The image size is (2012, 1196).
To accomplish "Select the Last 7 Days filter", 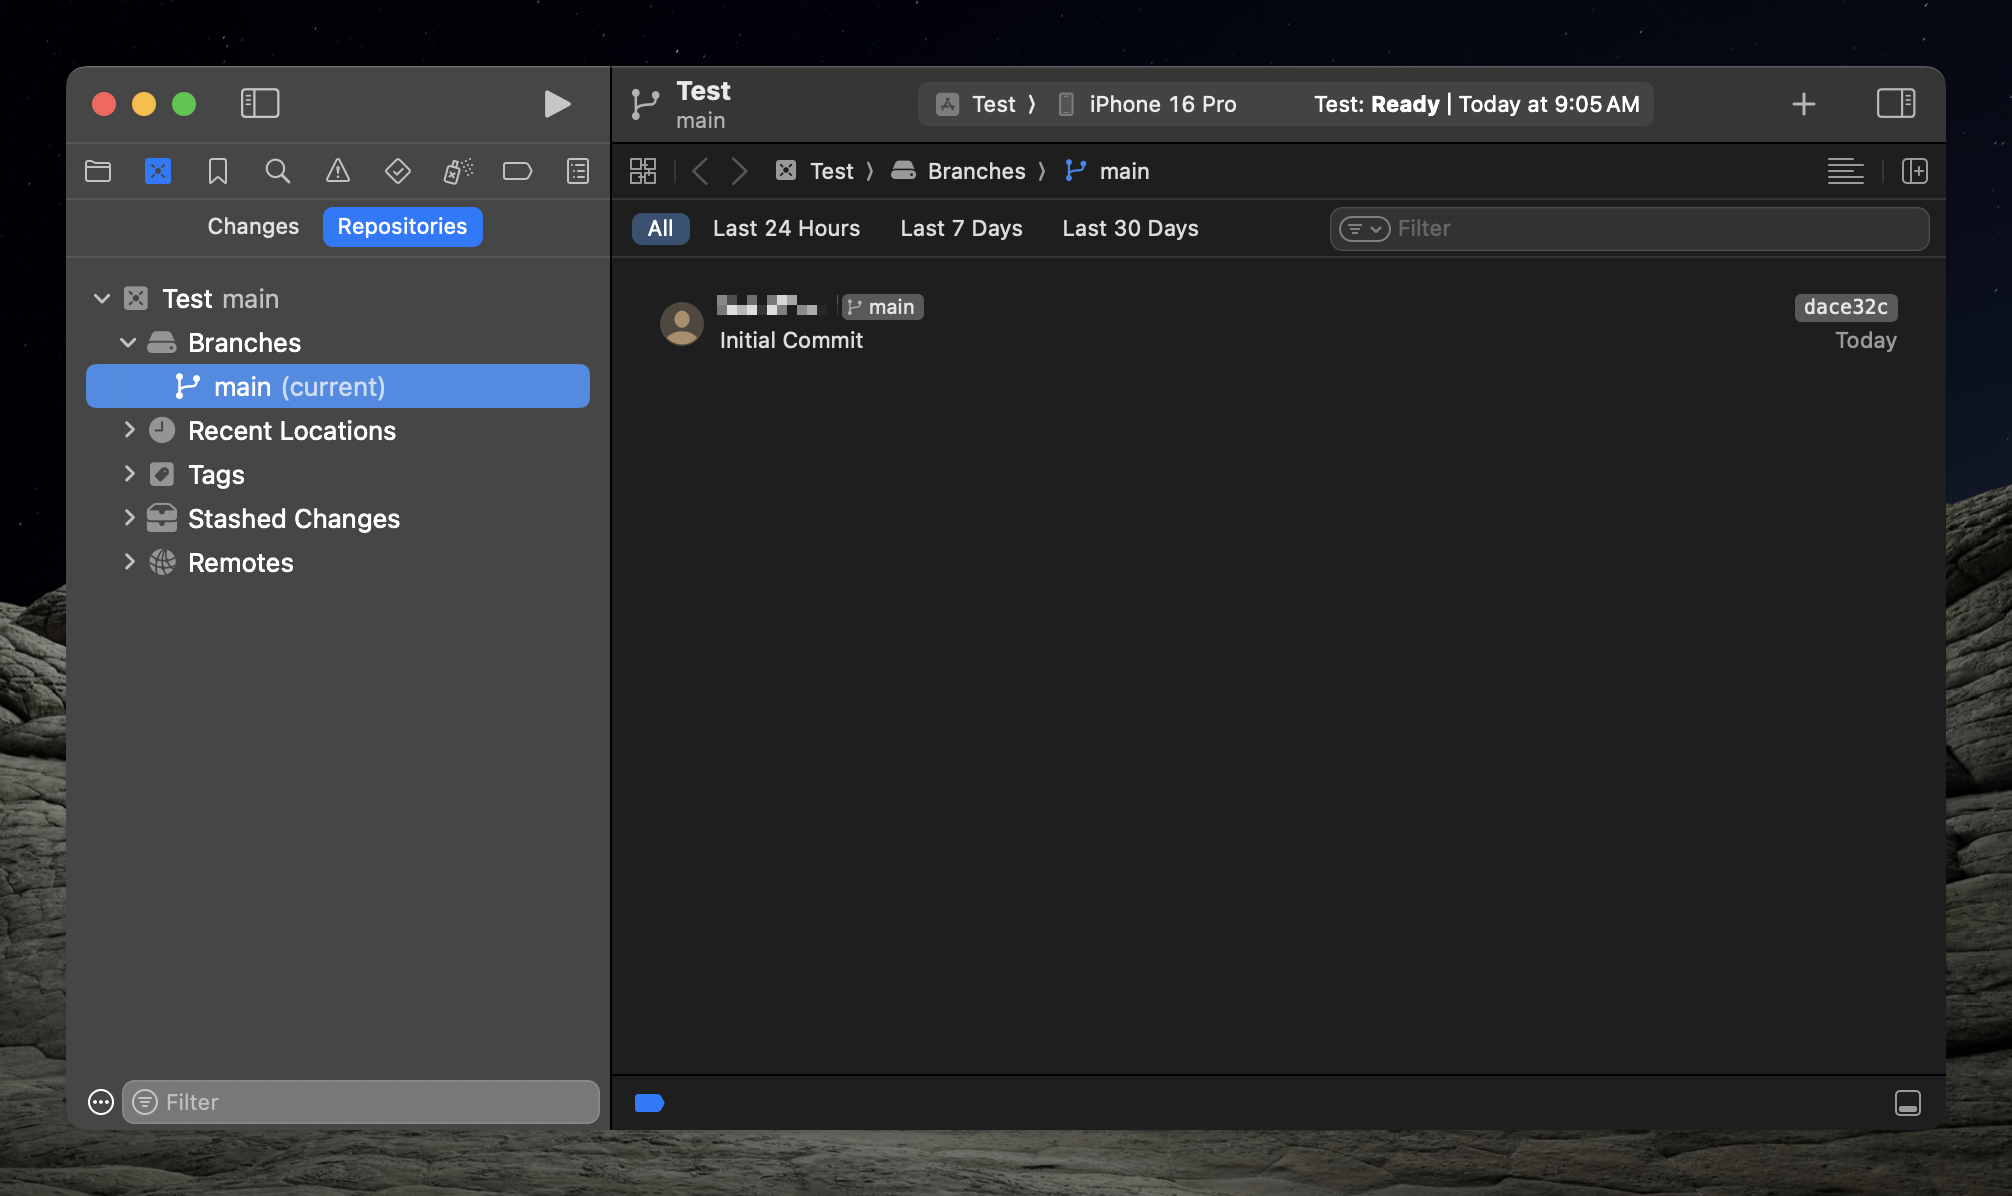I will tap(961, 229).
